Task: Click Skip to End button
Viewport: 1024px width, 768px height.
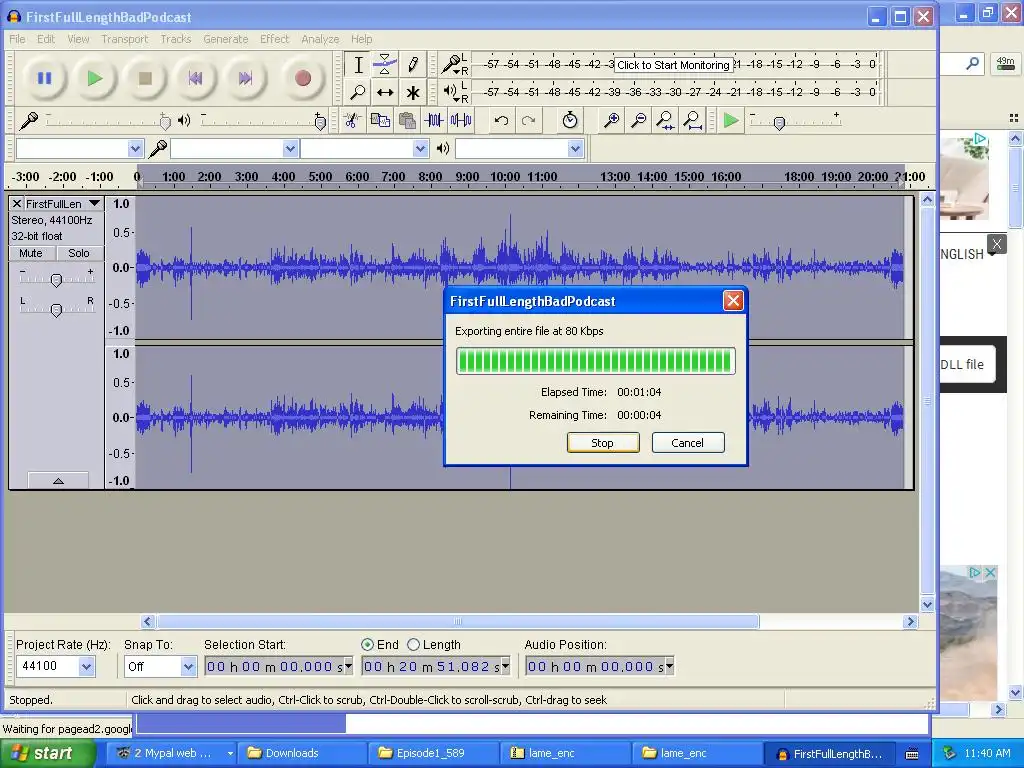Action: [x=246, y=78]
